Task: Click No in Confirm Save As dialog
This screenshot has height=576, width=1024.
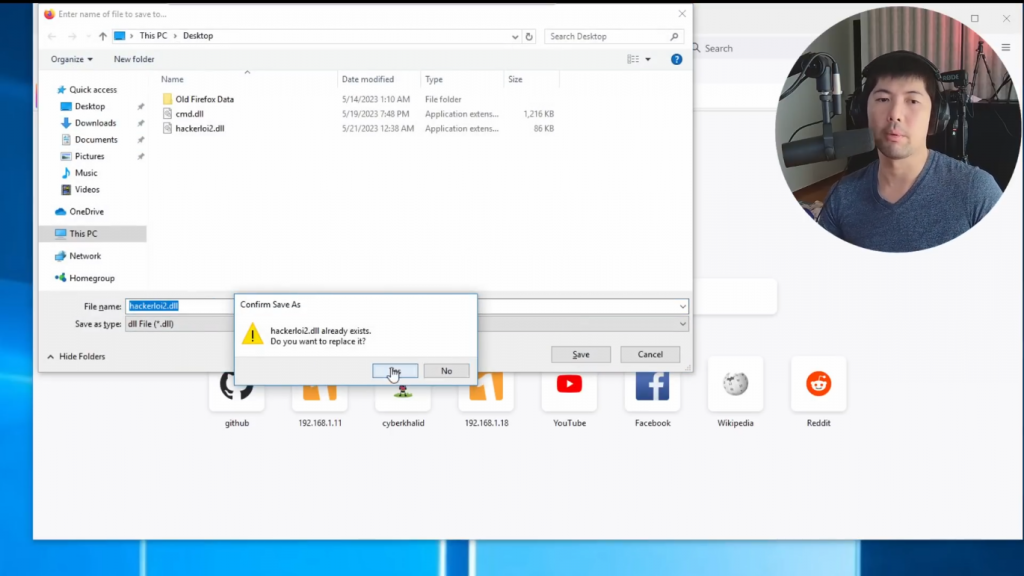Action: [x=446, y=371]
